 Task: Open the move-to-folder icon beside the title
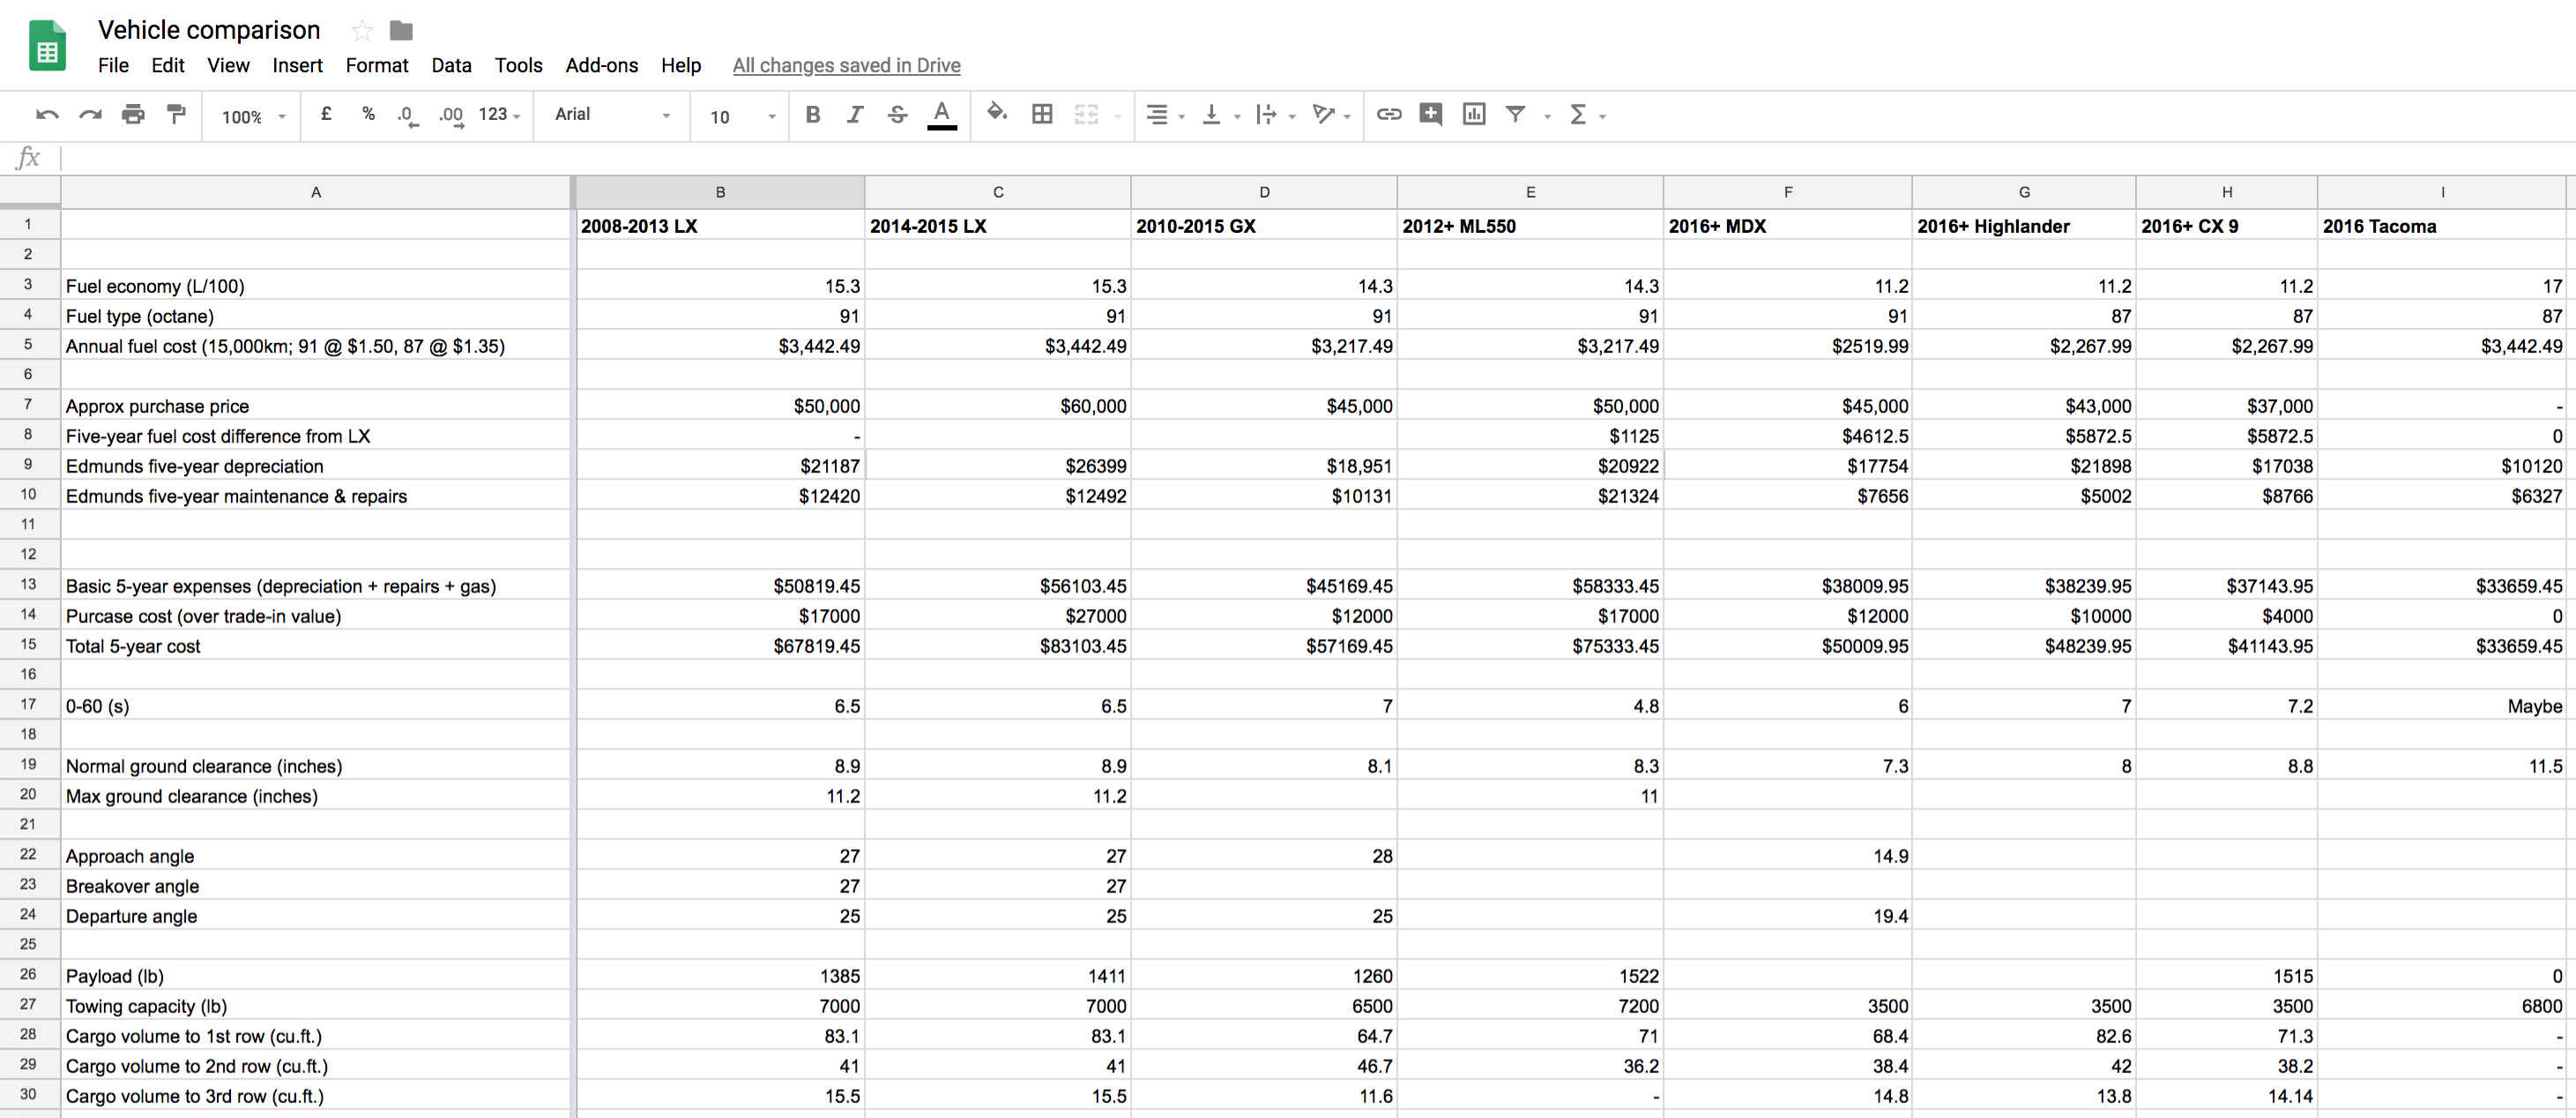401,31
